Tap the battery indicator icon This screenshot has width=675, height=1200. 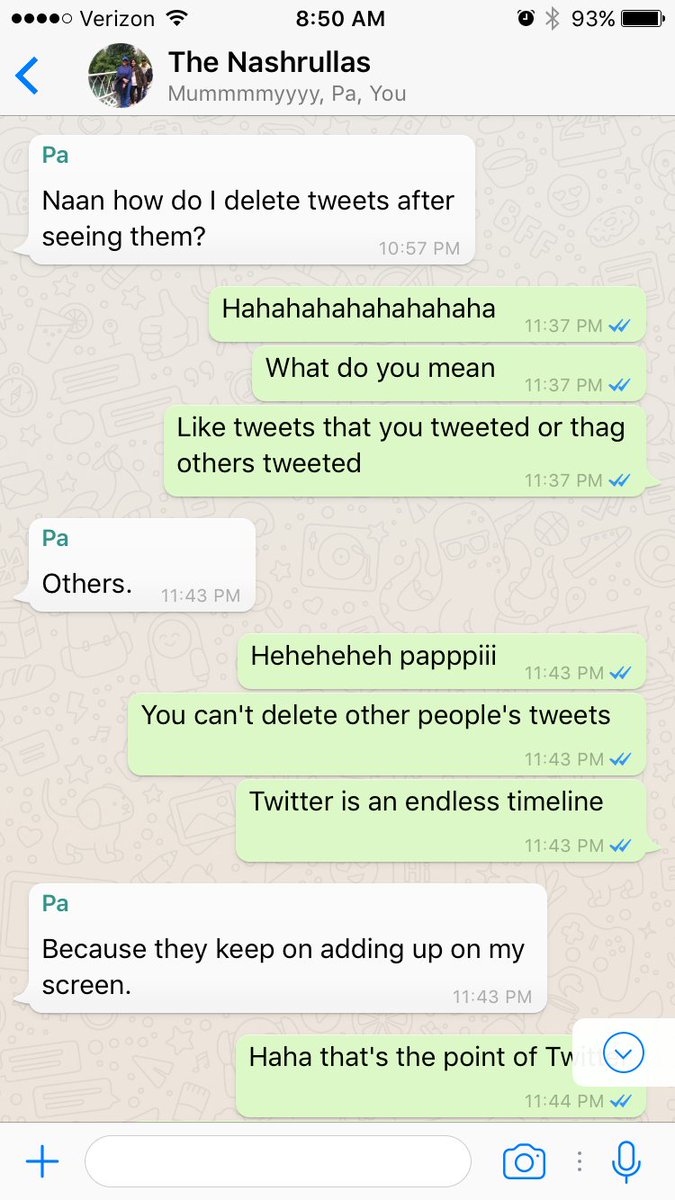(x=639, y=18)
